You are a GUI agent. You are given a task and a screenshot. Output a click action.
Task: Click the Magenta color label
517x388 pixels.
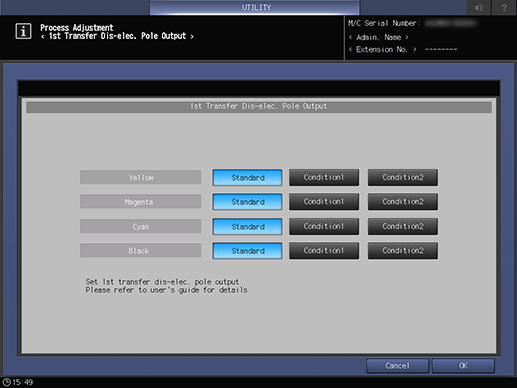click(141, 202)
